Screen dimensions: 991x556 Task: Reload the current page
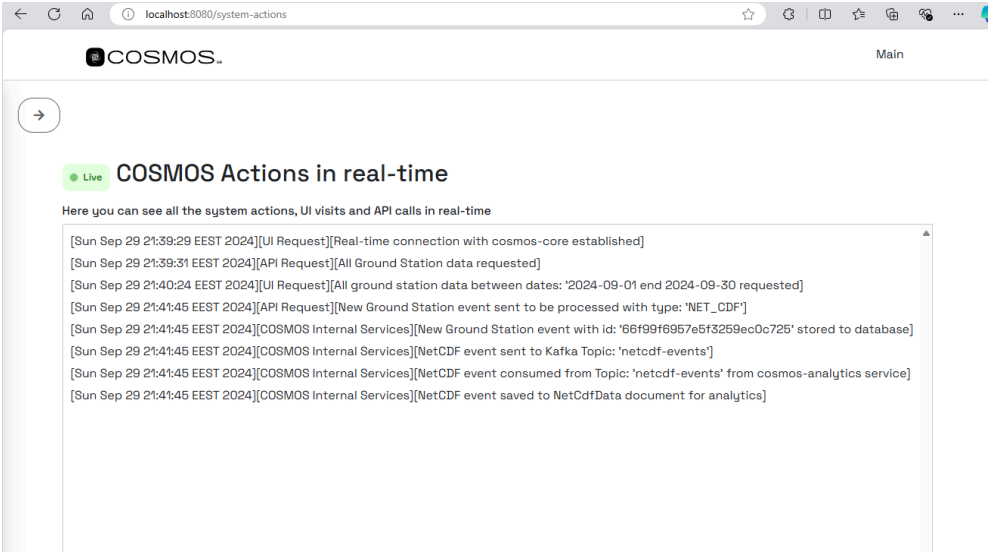pyautogui.click(x=51, y=13)
